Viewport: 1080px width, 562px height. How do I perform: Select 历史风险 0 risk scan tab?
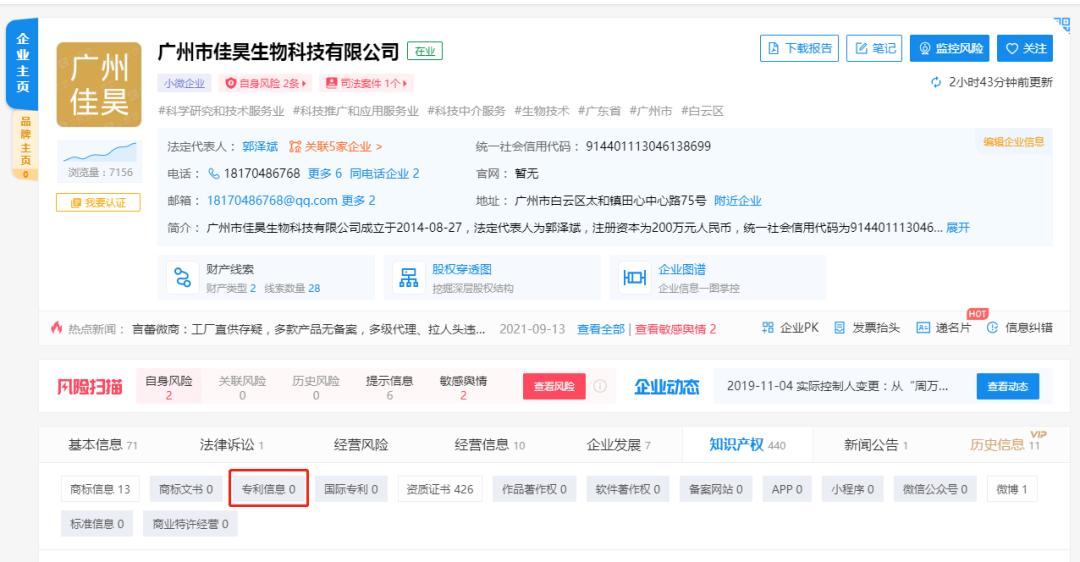pyautogui.click(x=316, y=387)
